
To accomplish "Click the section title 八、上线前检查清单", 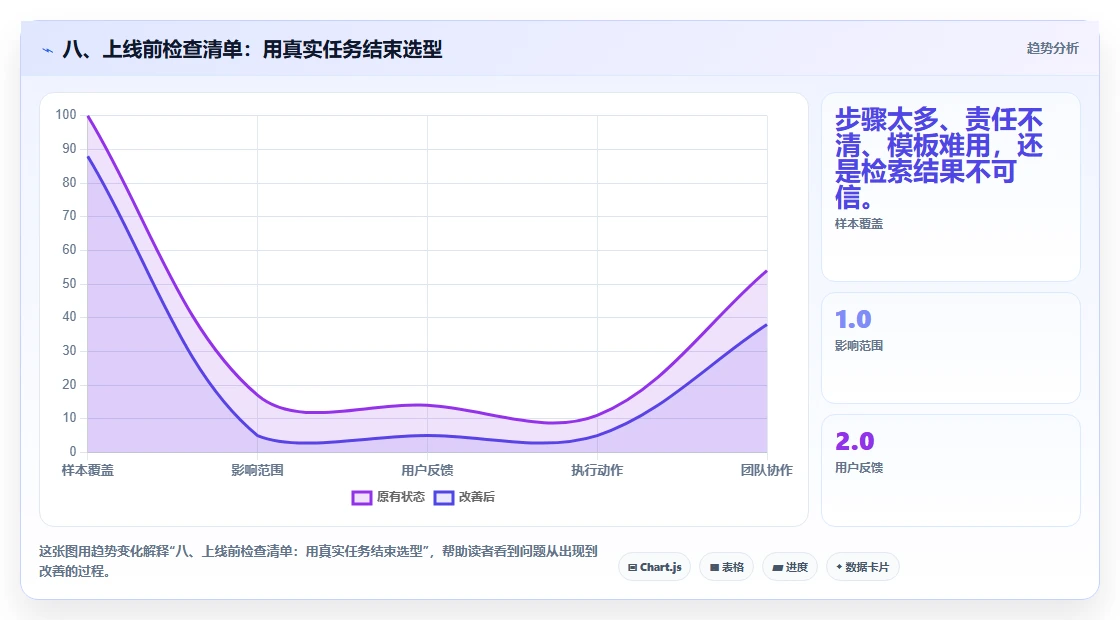I will point(252,49).
